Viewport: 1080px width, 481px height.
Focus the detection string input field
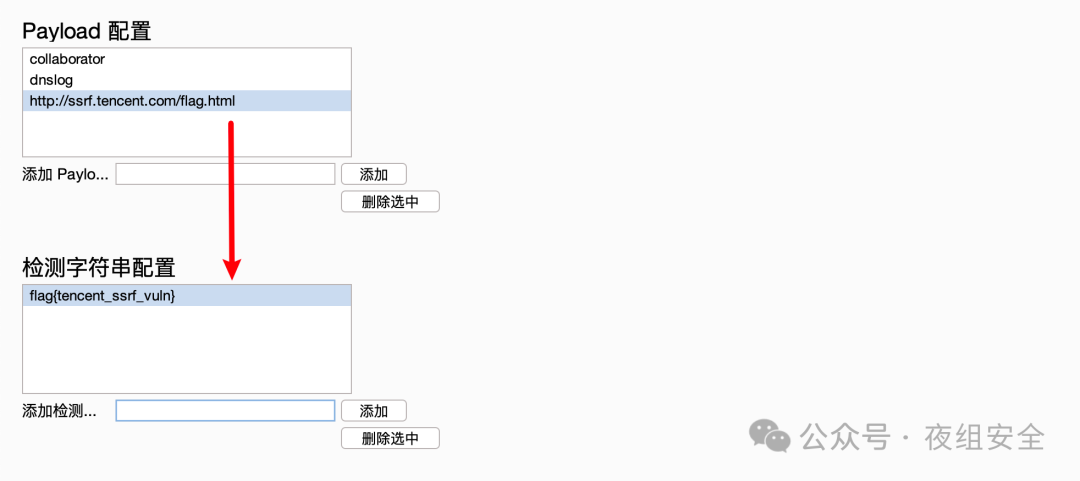pyautogui.click(x=225, y=410)
